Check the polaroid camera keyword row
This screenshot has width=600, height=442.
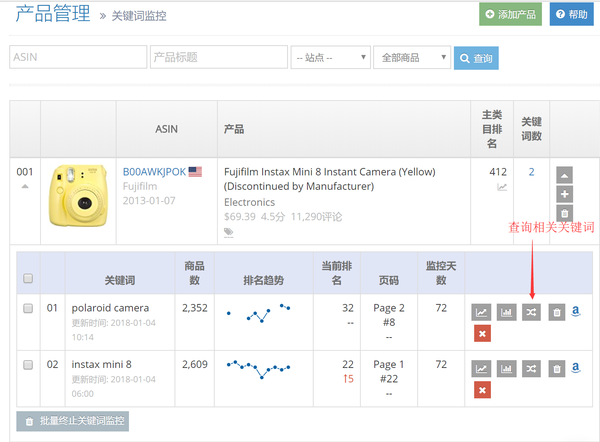(x=28, y=308)
